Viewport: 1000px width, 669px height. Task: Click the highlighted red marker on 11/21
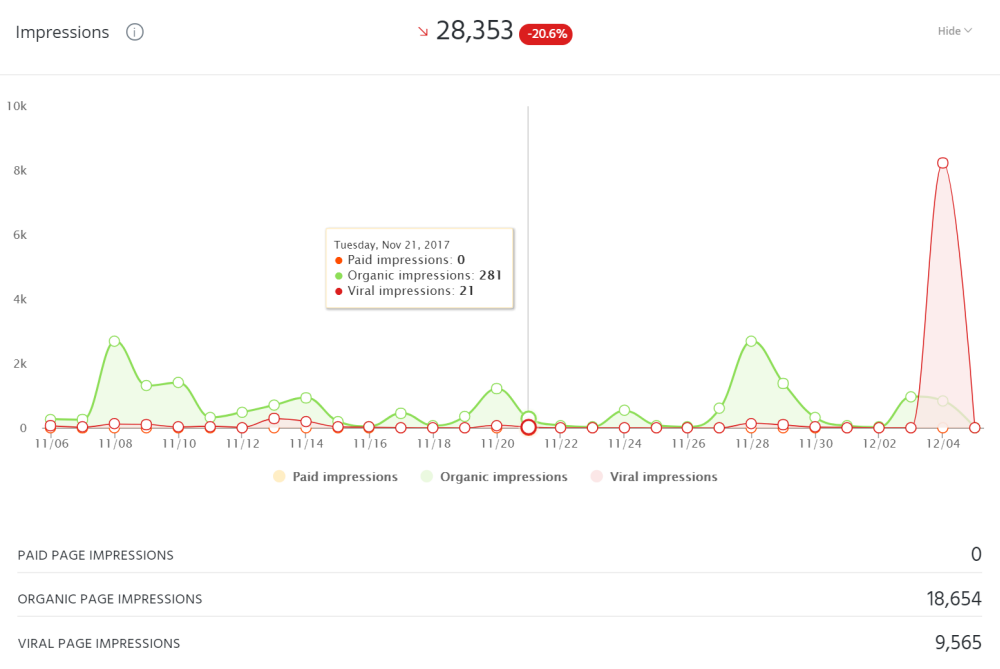click(x=528, y=427)
